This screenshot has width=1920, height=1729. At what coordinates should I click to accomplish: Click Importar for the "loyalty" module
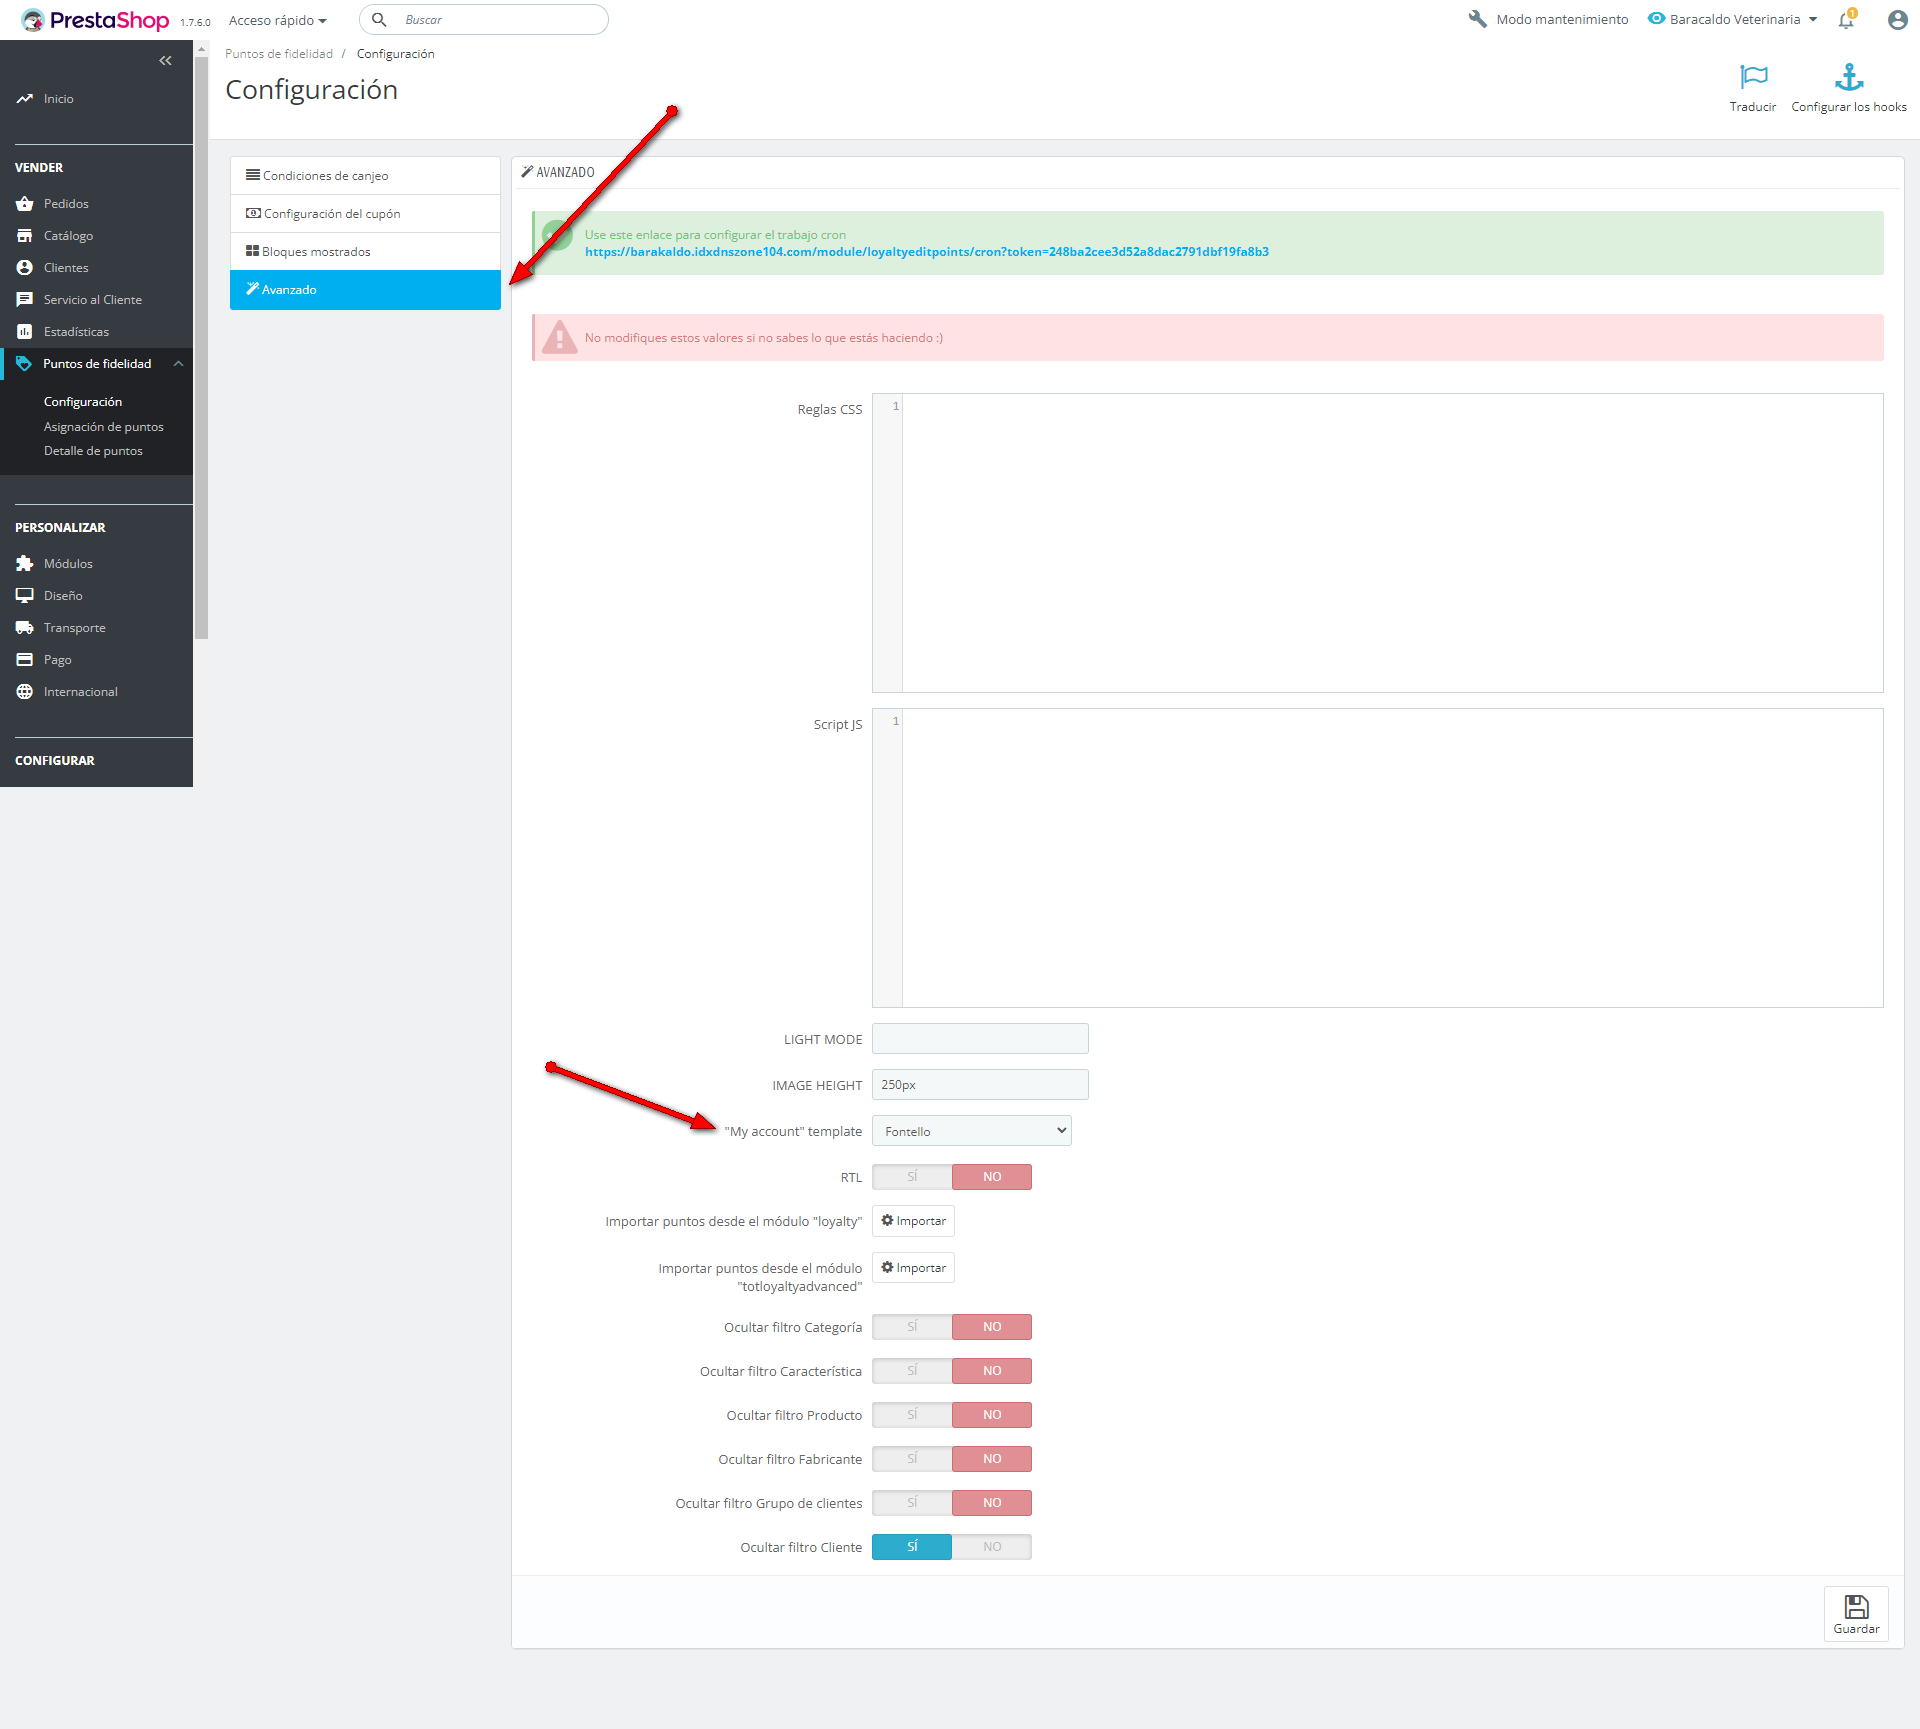[913, 1221]
